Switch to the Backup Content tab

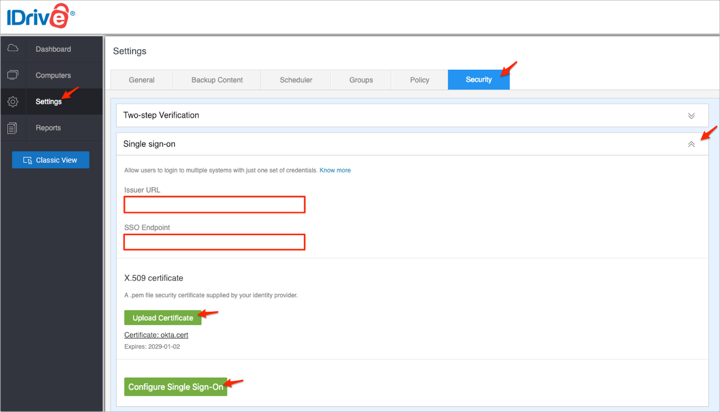(217, 80)
